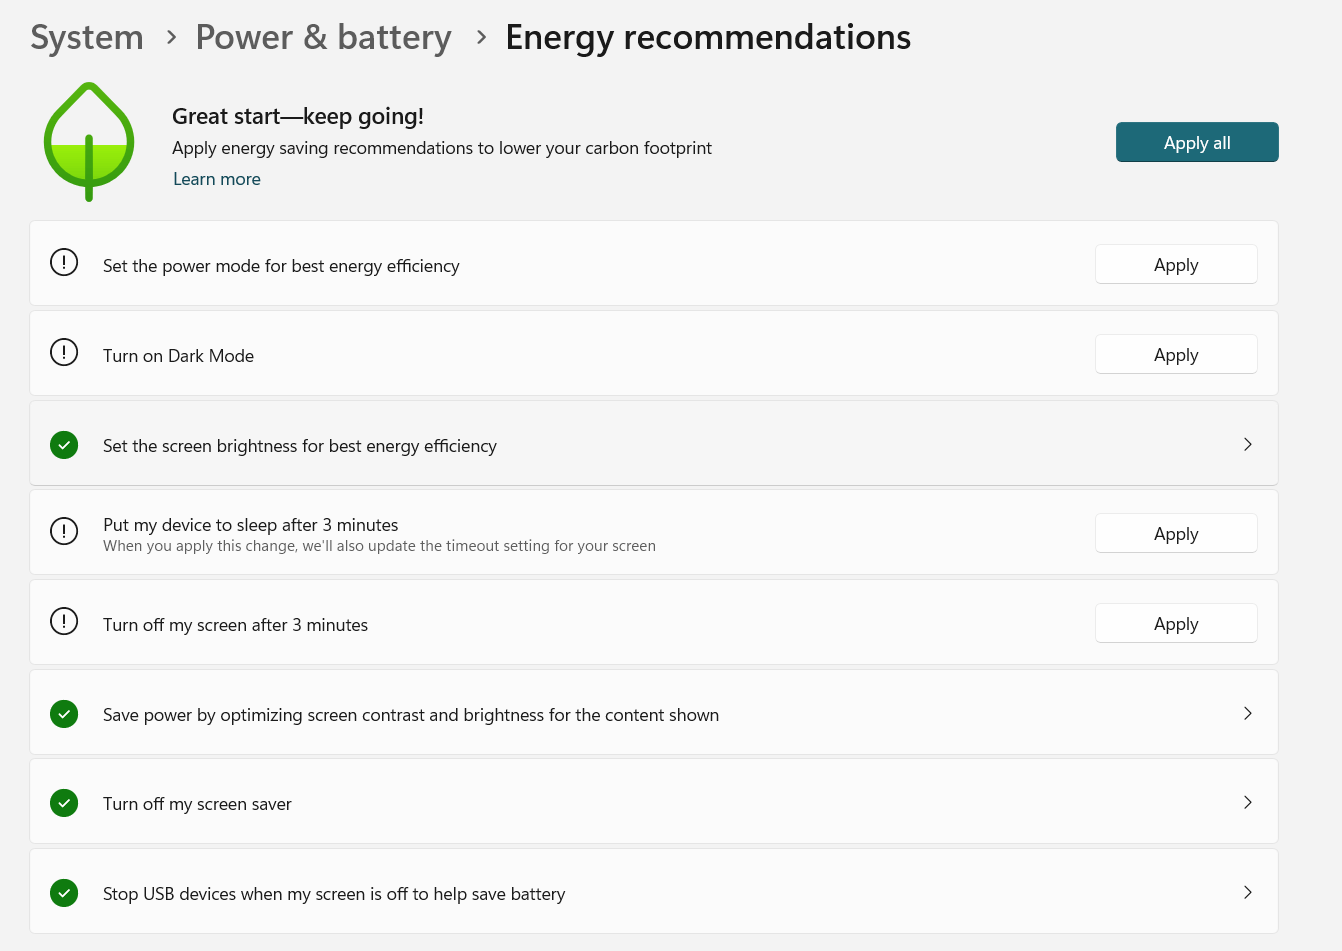Click the warning icon beside power mode recommendation
This screenshot has width=1342, height=951.
(x=64, y=263)
